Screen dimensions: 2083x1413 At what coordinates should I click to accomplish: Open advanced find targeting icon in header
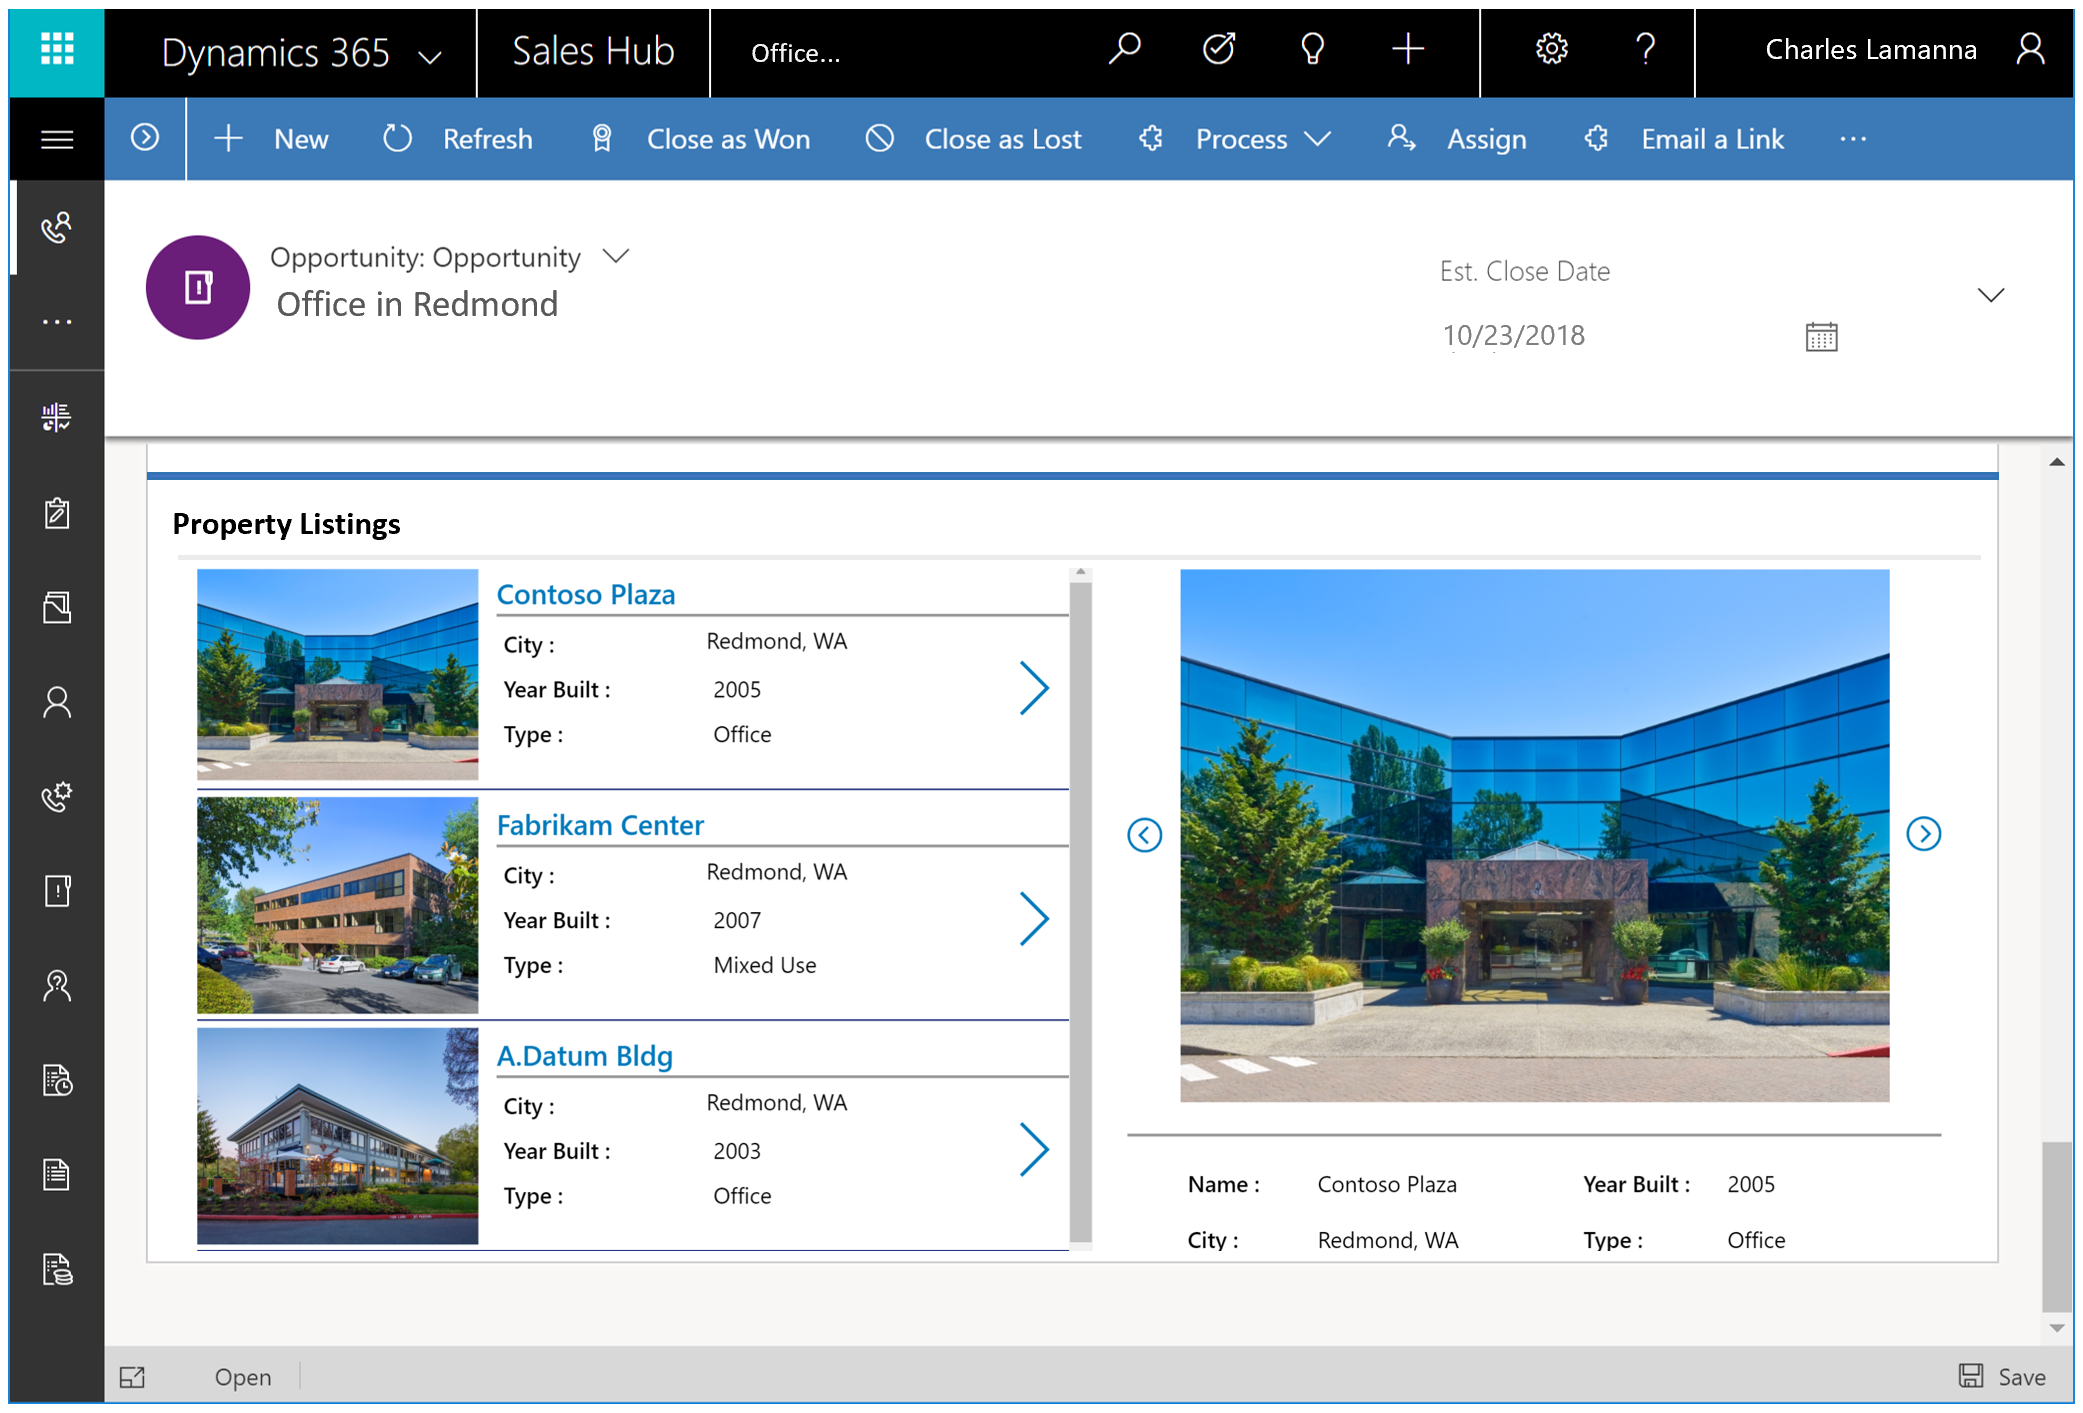pos(1219,49)
